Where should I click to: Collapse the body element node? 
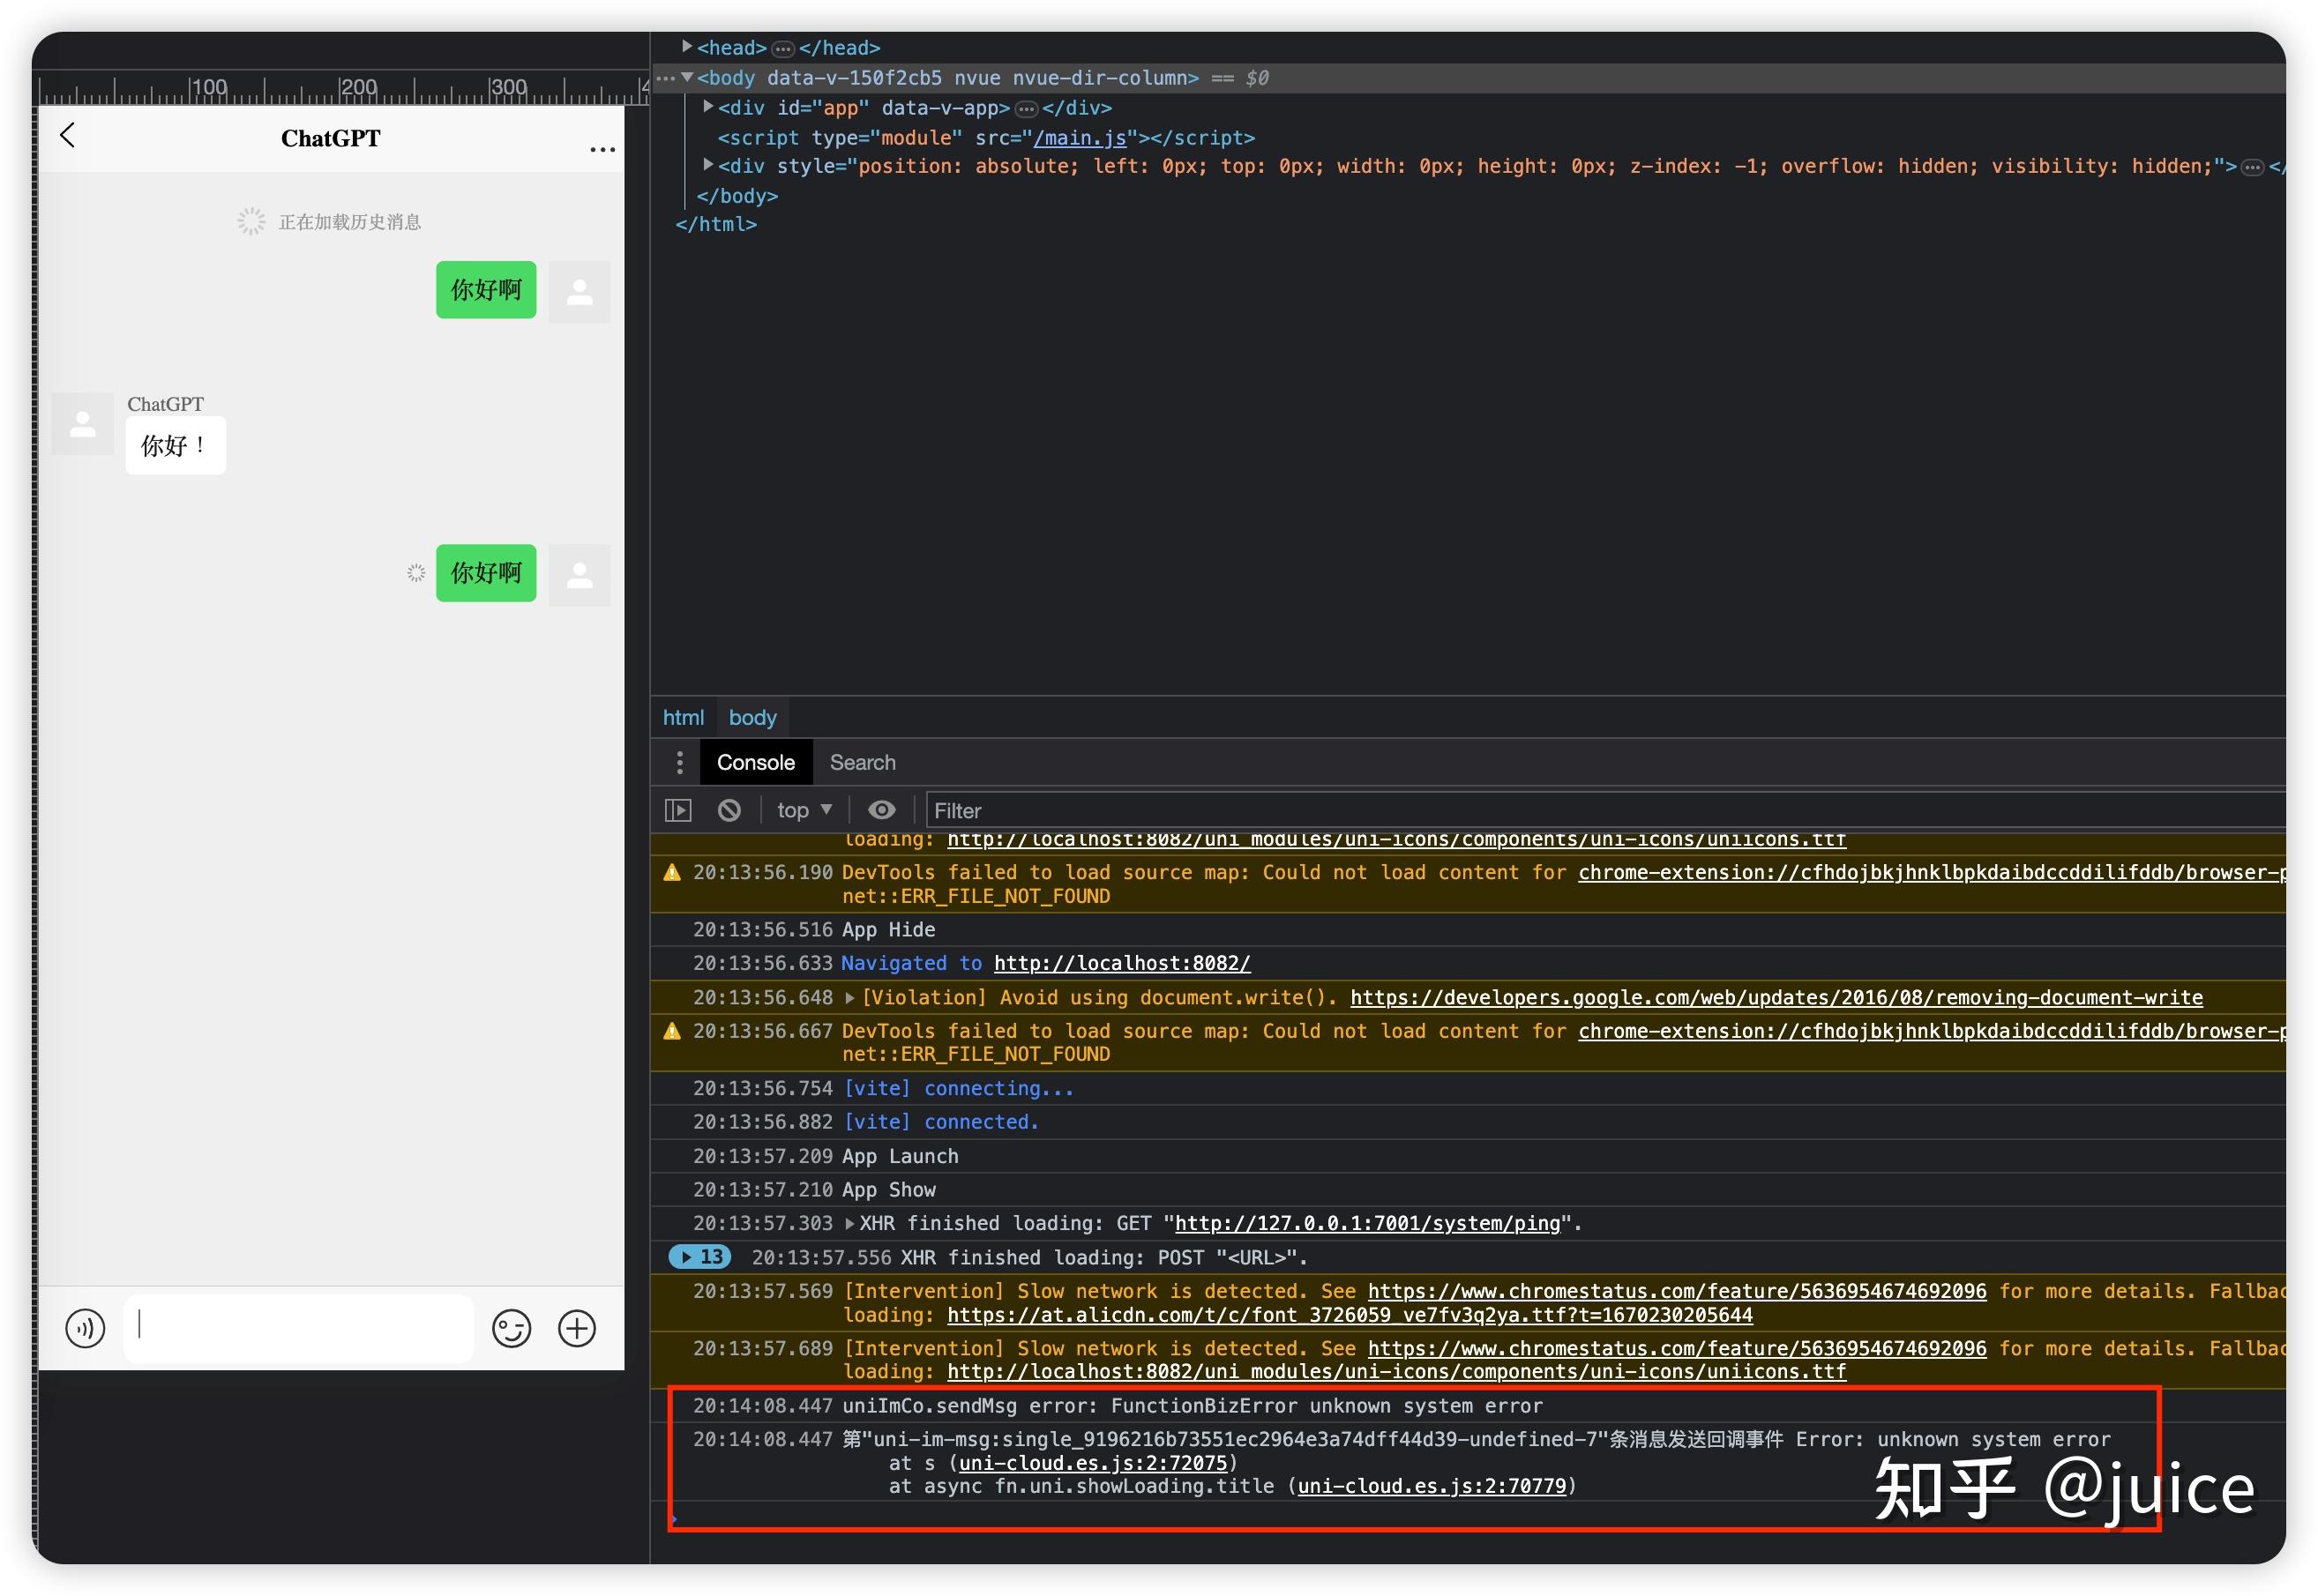(687, 77)
